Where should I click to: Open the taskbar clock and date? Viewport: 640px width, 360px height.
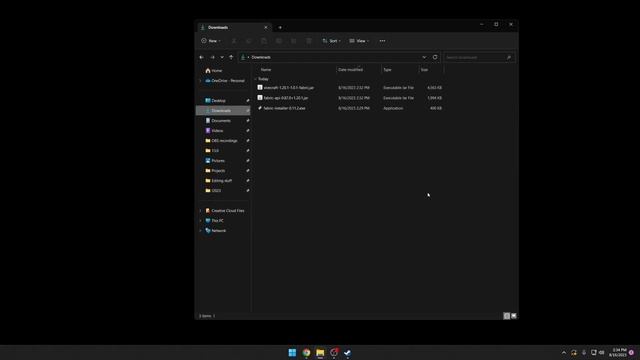click(619, 353)
